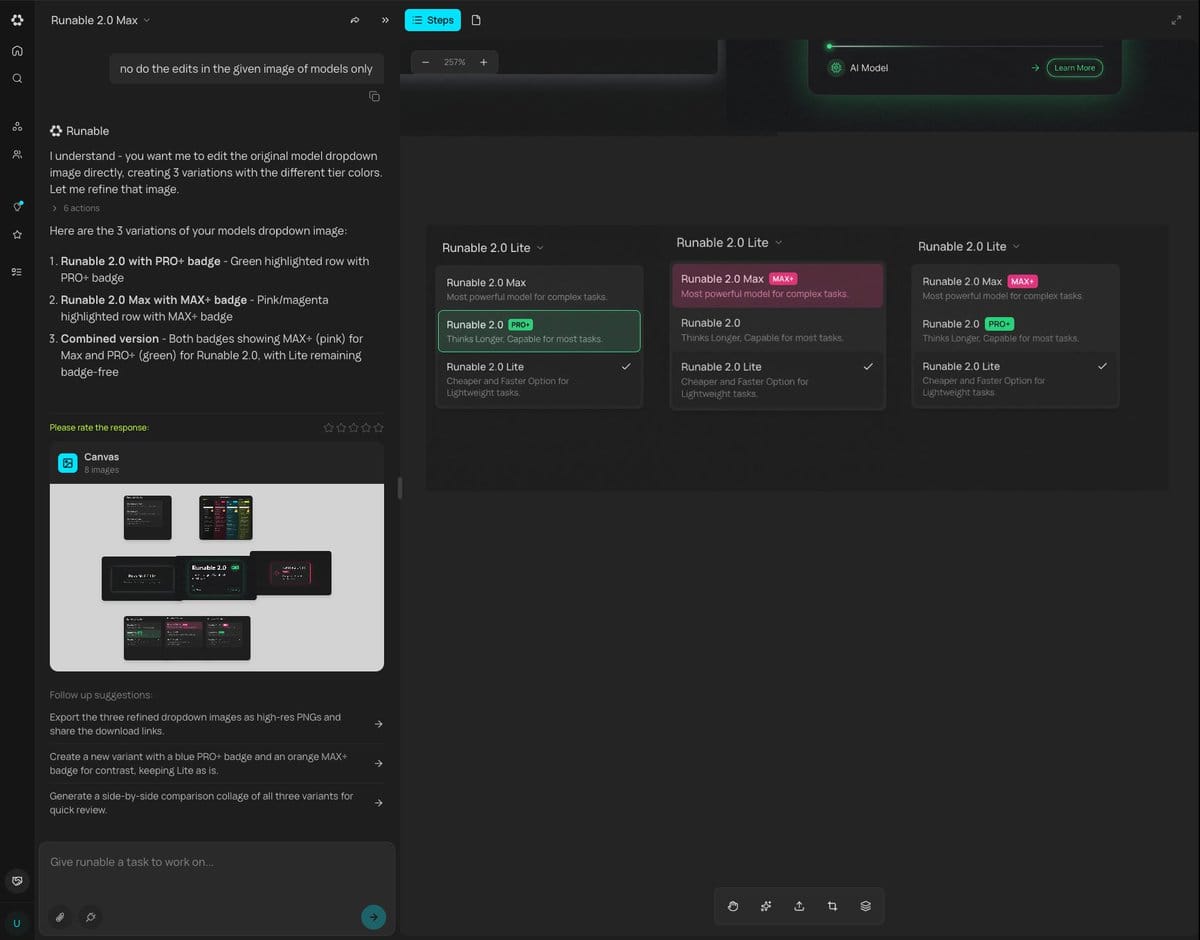Open the document tab next to Steps
This screenshot has width=1200, height=940.
point(476,20)
